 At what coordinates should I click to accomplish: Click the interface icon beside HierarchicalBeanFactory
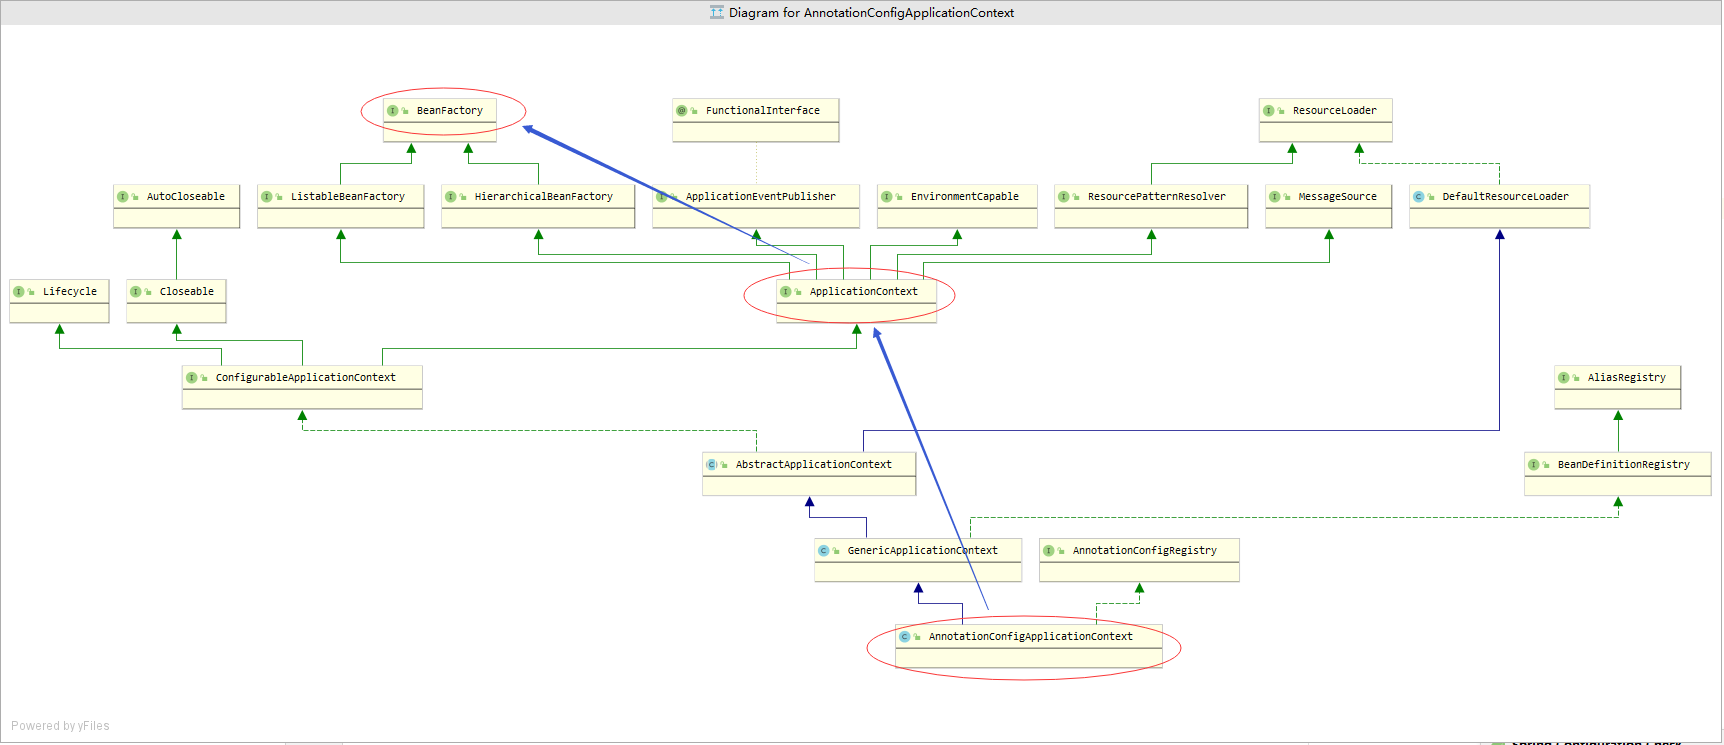pyautogui.click(x=451, y=197)
